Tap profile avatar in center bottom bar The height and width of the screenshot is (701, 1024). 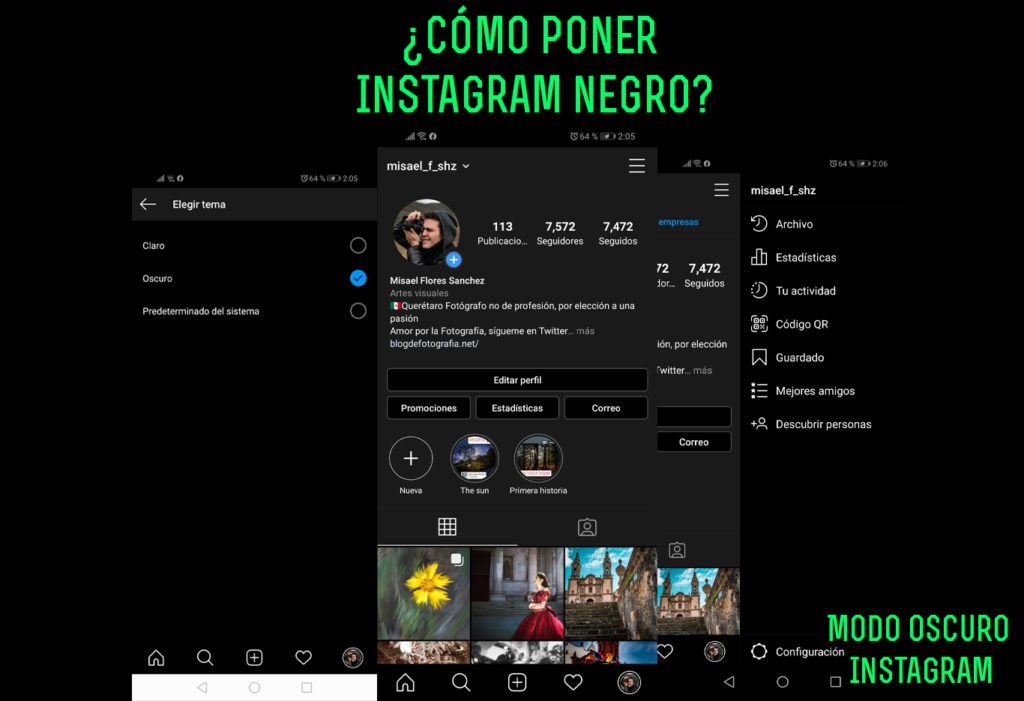coord(629,683)
